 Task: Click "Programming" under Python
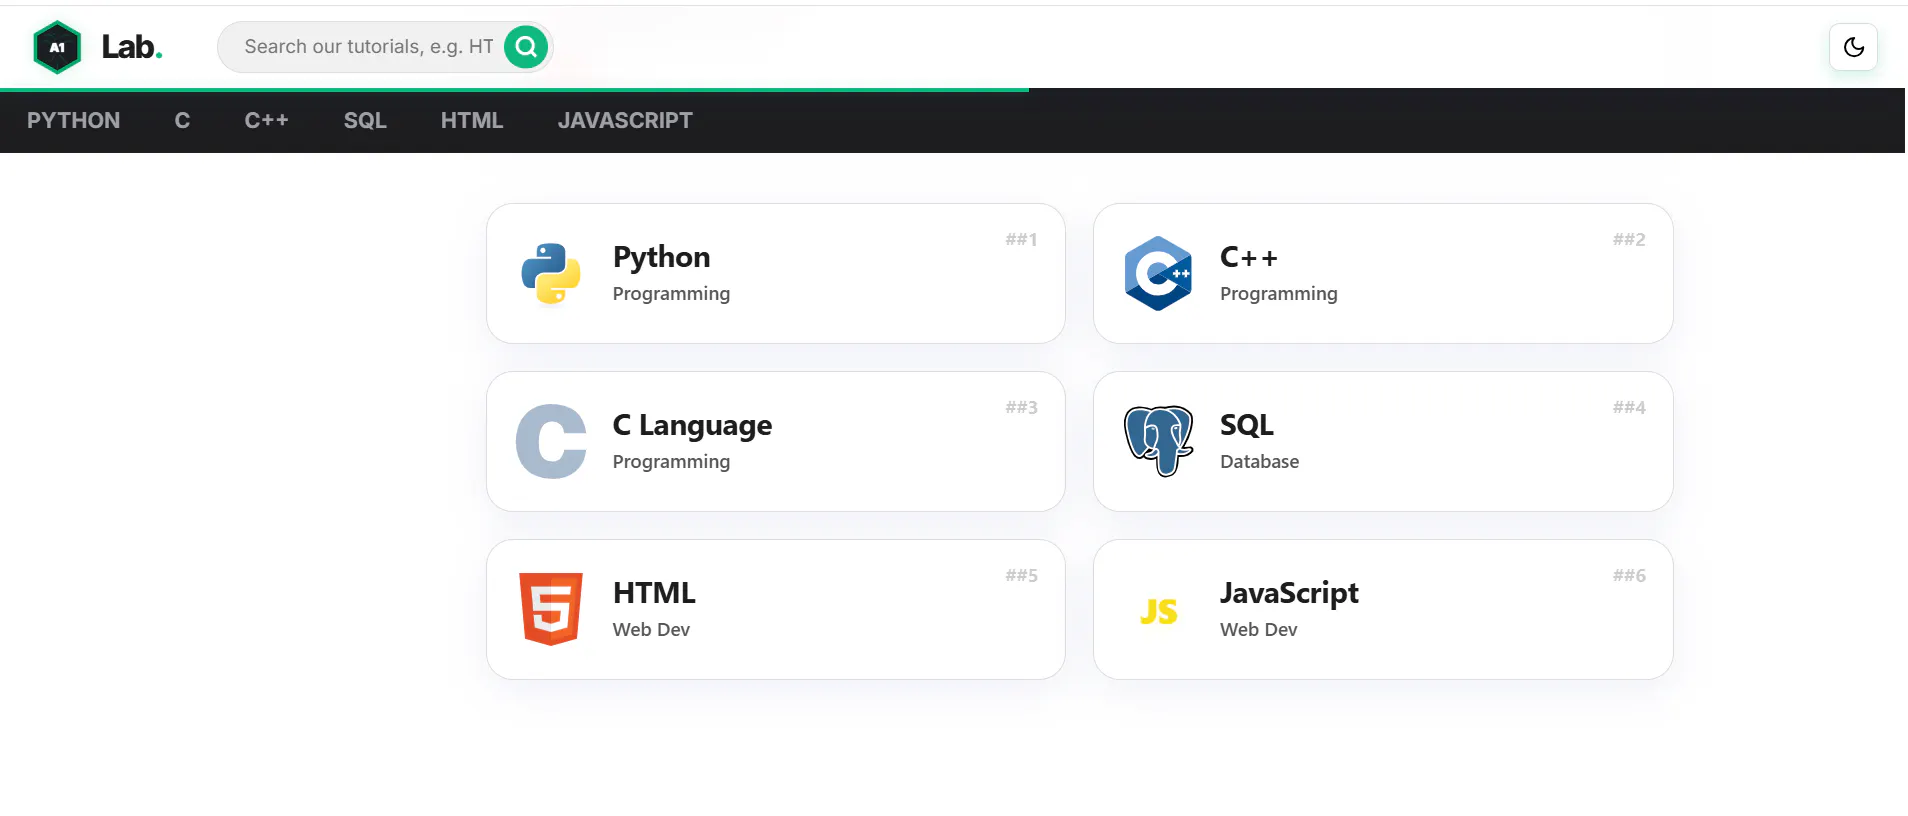671,294
